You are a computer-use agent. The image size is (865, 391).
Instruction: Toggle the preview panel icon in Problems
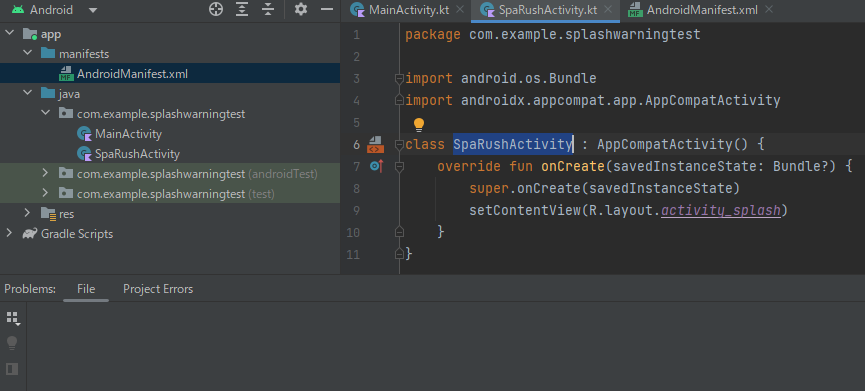pos(12,368)
